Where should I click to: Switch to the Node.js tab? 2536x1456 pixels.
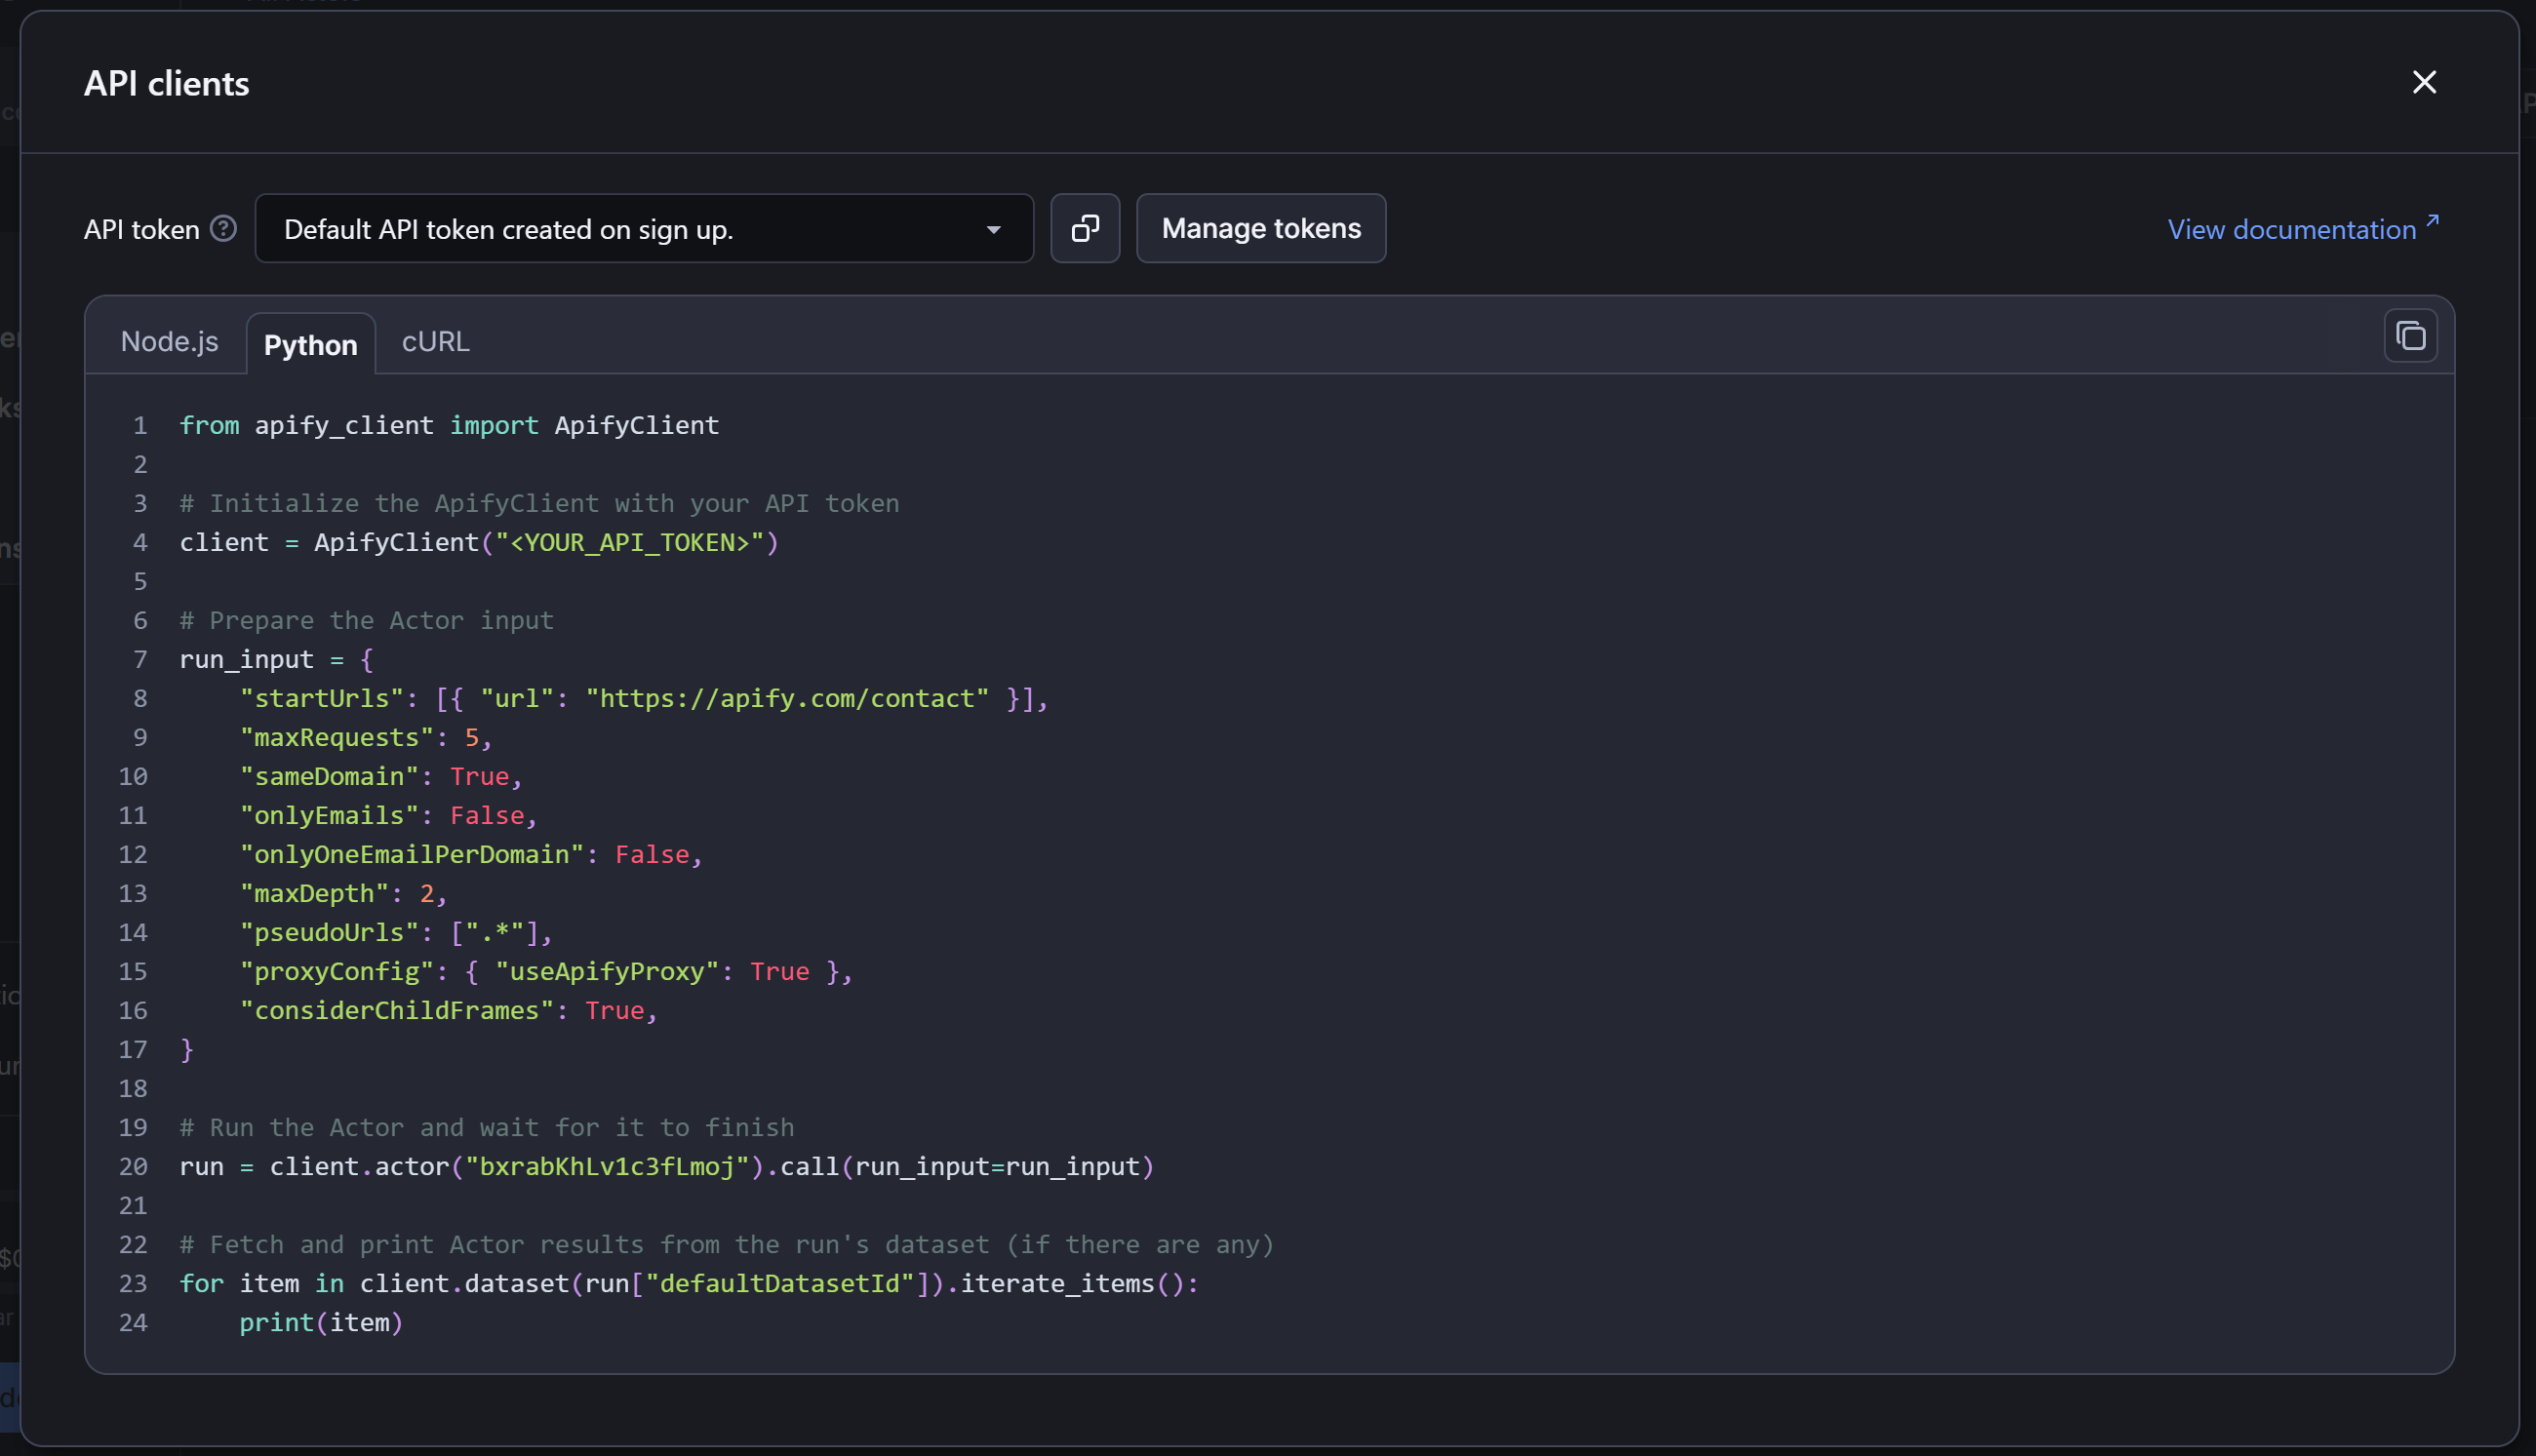point(169,341)
